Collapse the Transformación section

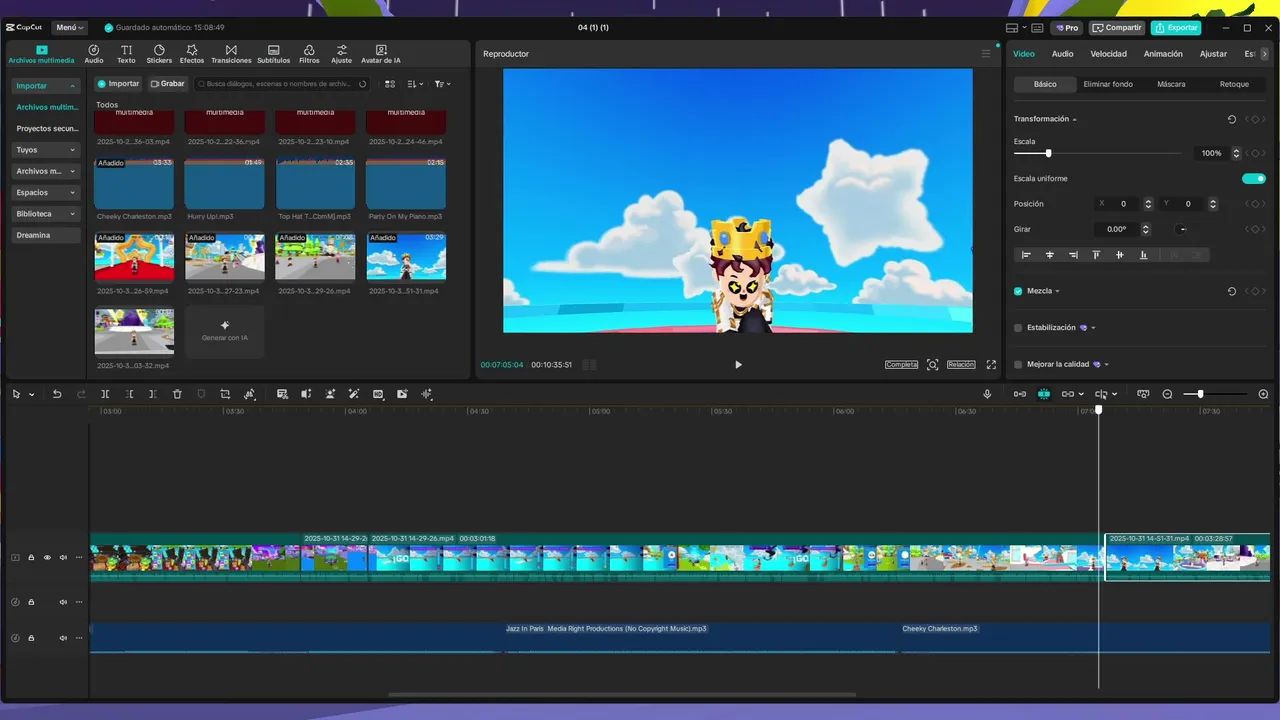pyautogui.click(x=1074, y=119)
